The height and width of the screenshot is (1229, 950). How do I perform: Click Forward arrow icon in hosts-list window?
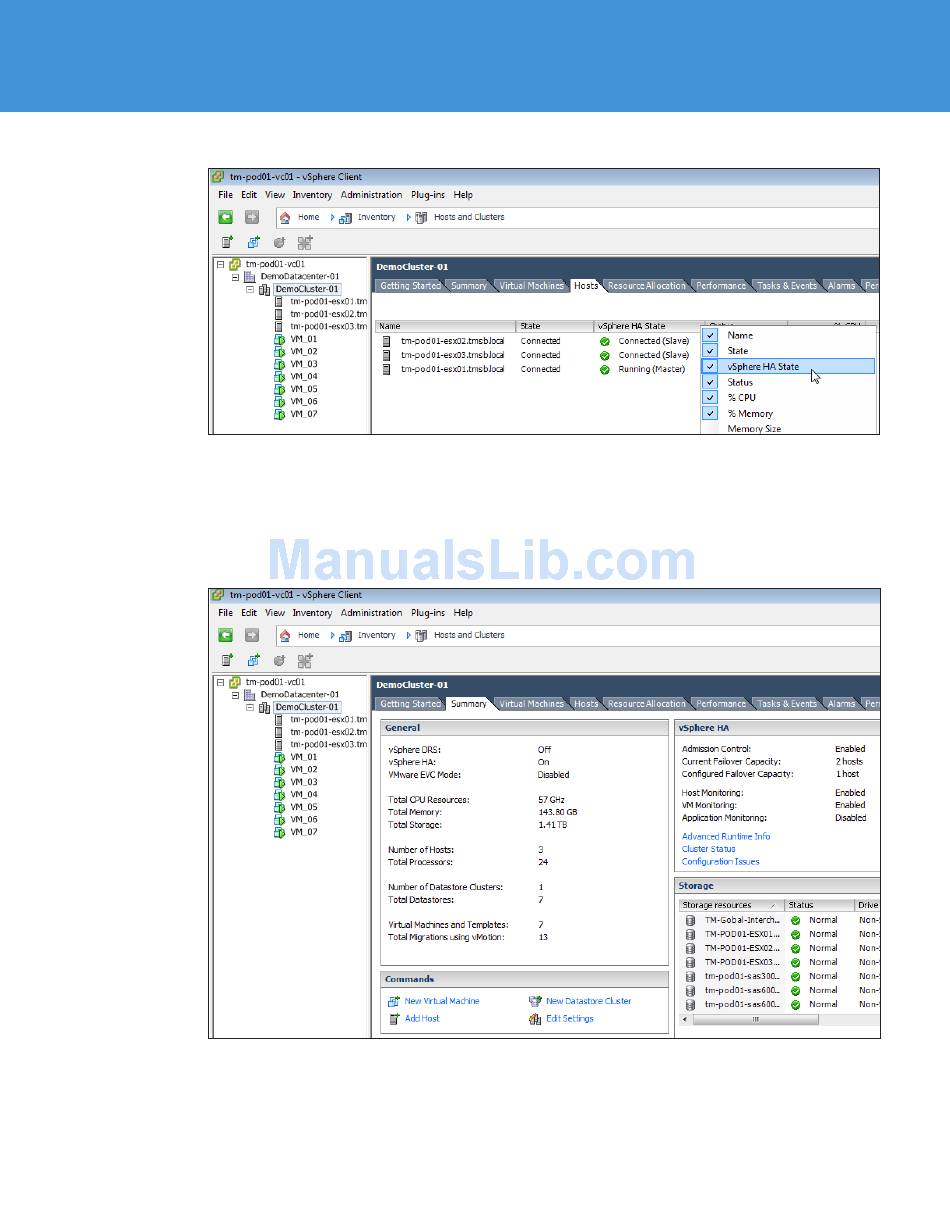coord(252,217)
